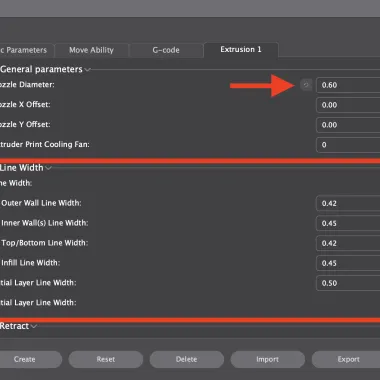The height and width of the screenshot is (380, 380).
Task: Switch to the Move Ability tab
Action: tap(91, 50)
